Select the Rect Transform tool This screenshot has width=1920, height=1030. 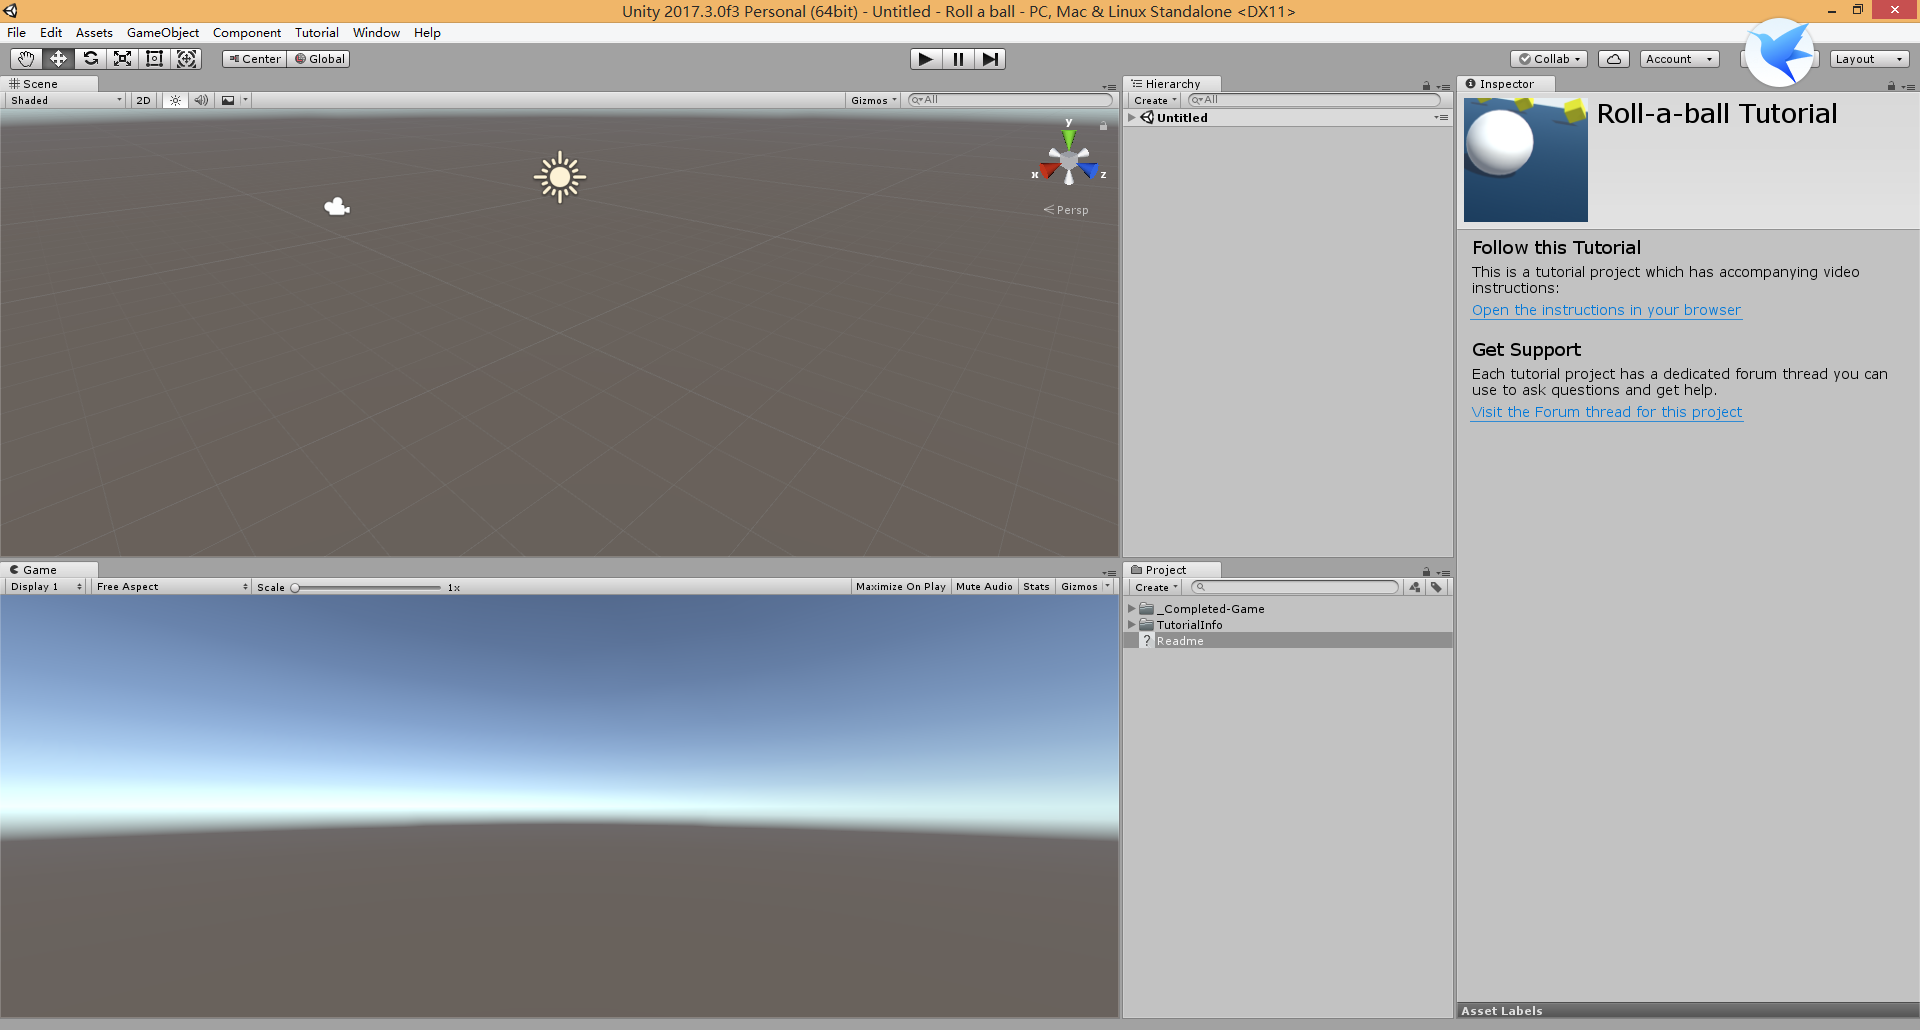tap(154, 58)
